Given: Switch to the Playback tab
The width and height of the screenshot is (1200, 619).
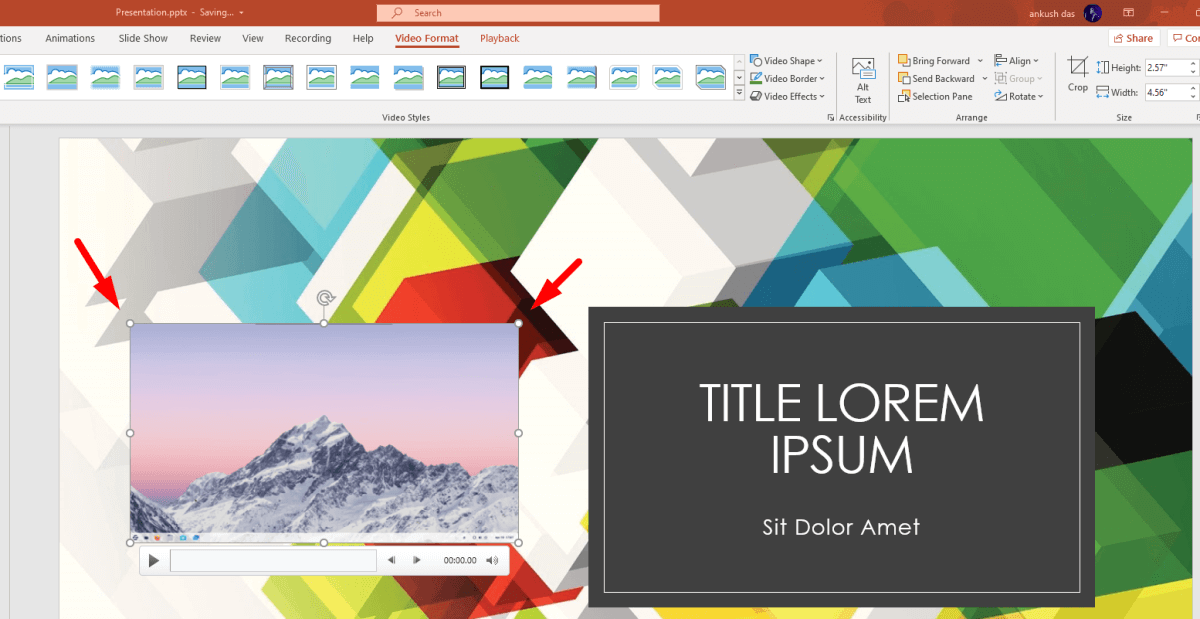Looking at the screenshot, I should point(499,38).
